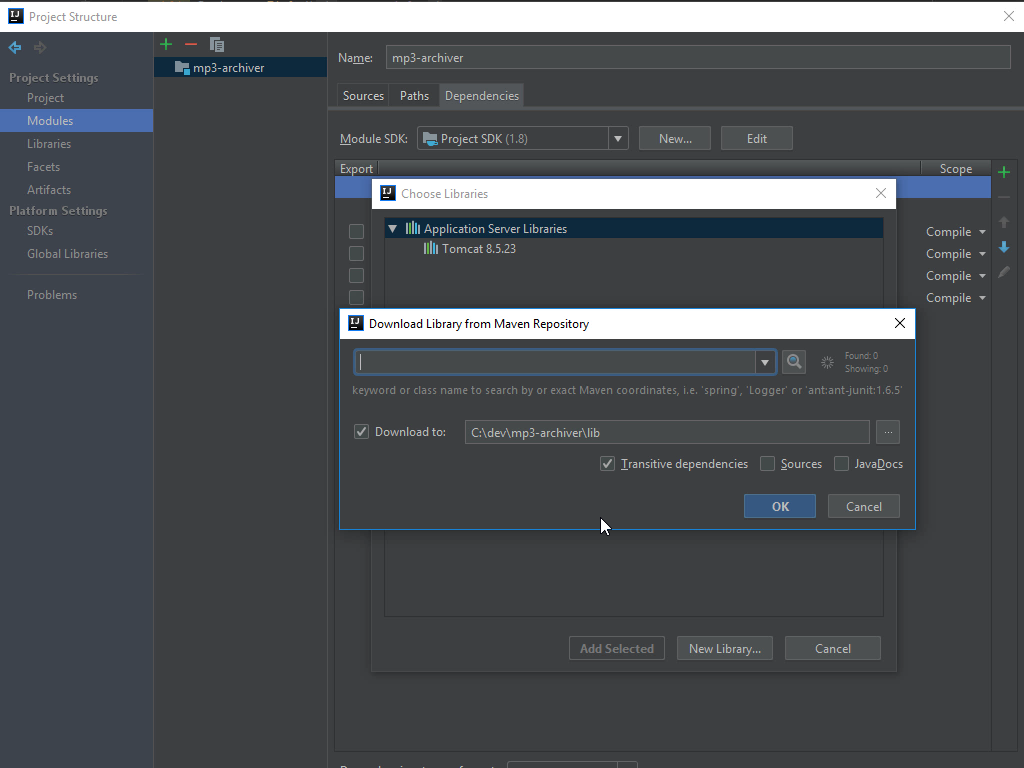Viewport: 1024px width, 768px height.
Task: Collapse the Application Server Libraries node
Action: point(392,229)
